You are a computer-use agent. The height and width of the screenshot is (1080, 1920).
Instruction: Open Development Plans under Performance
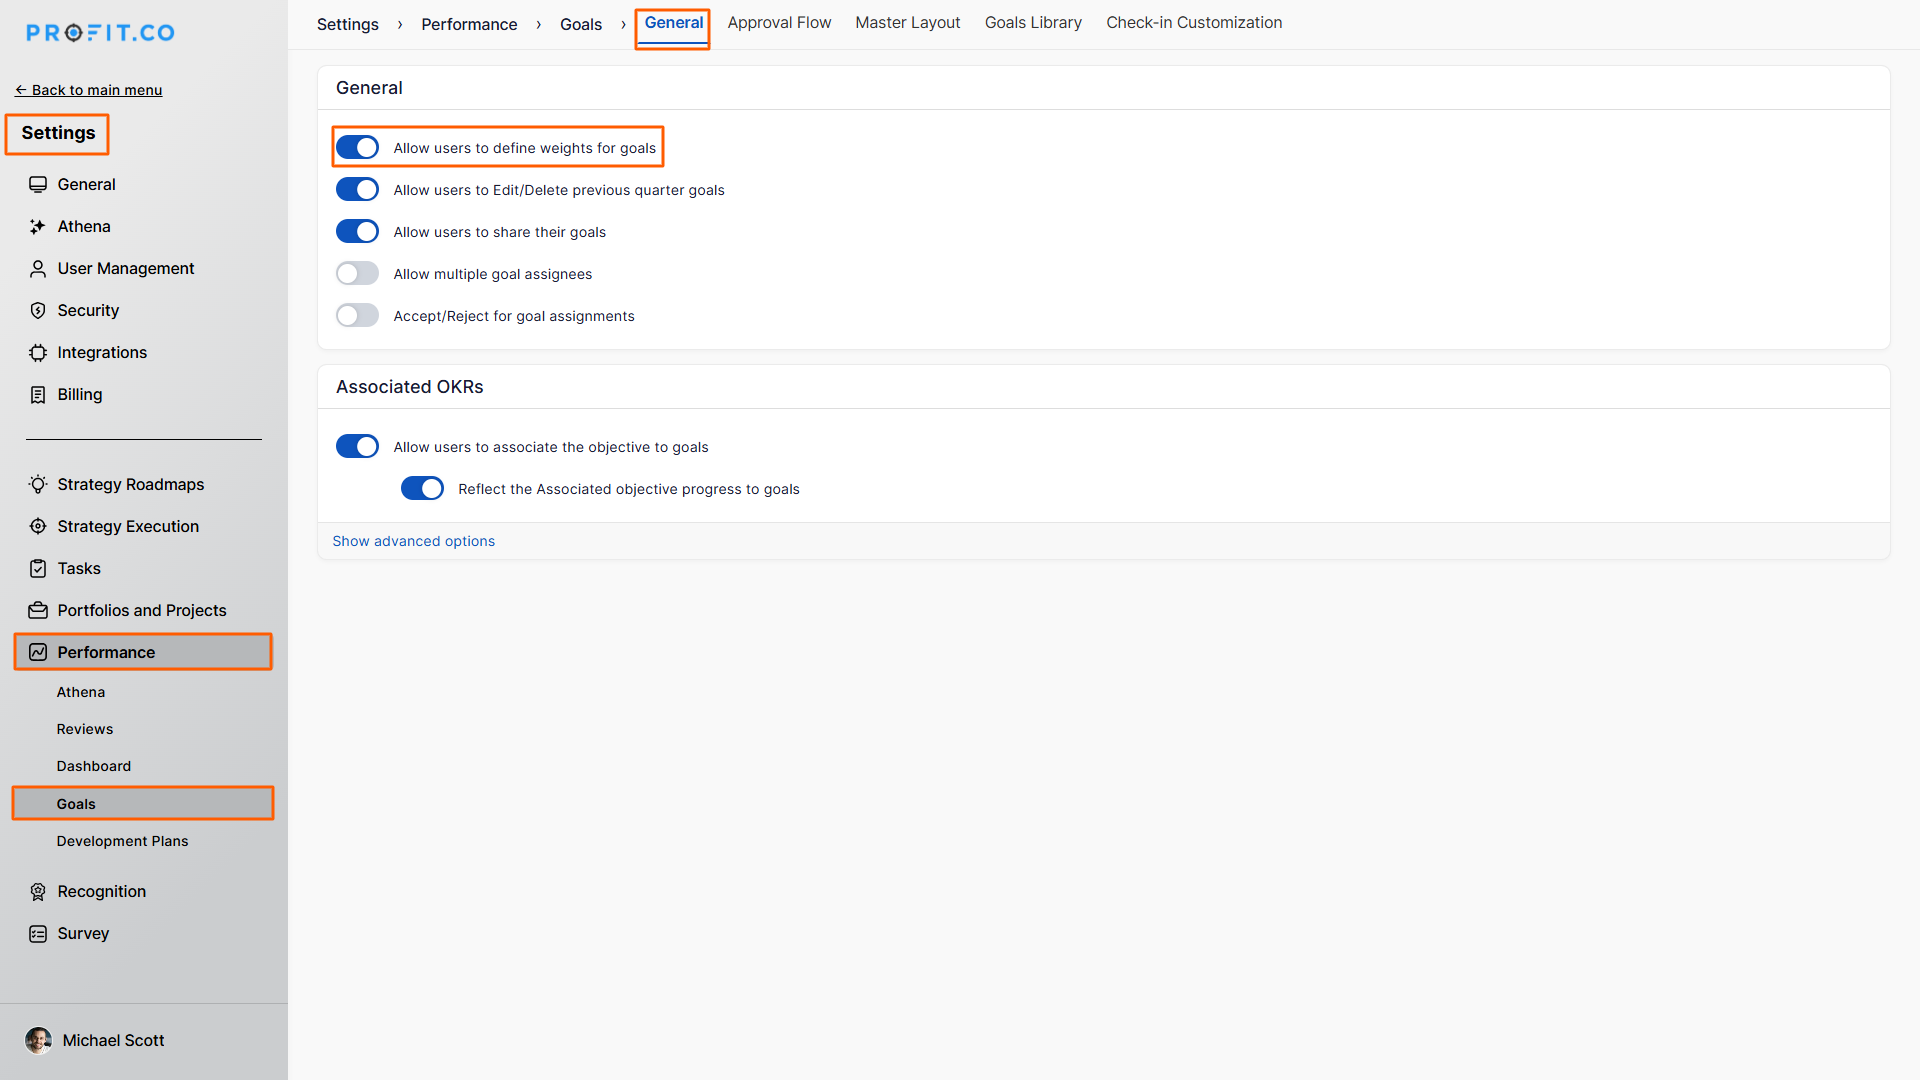pos(122,841)
